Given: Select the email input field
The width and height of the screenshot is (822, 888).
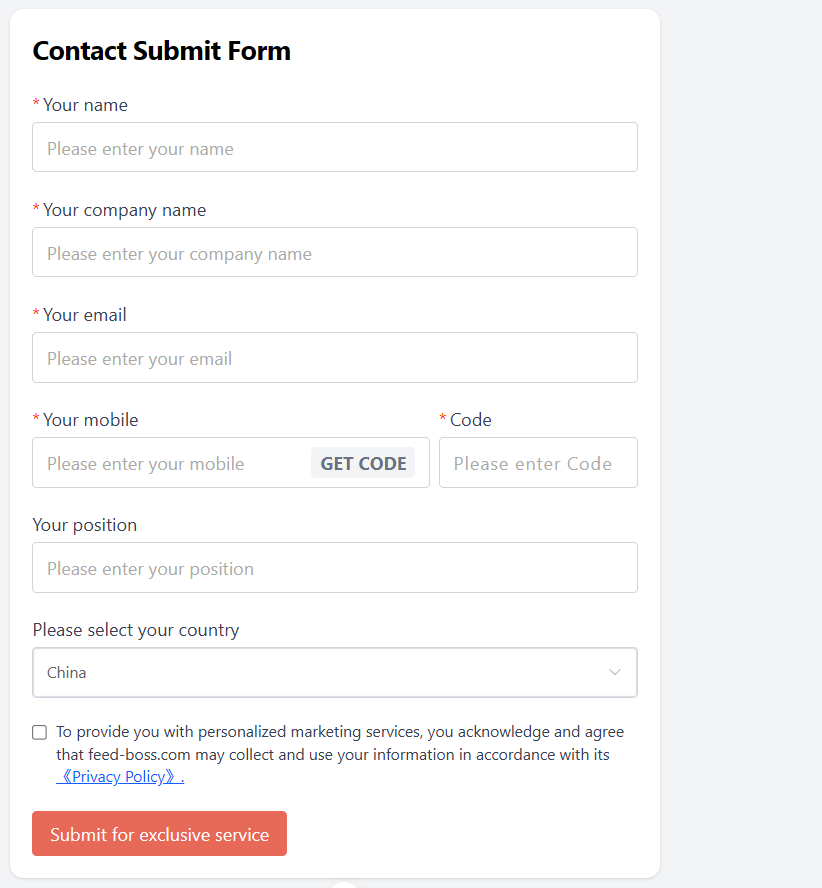Looking at the screenshot, I should point(334,358).
